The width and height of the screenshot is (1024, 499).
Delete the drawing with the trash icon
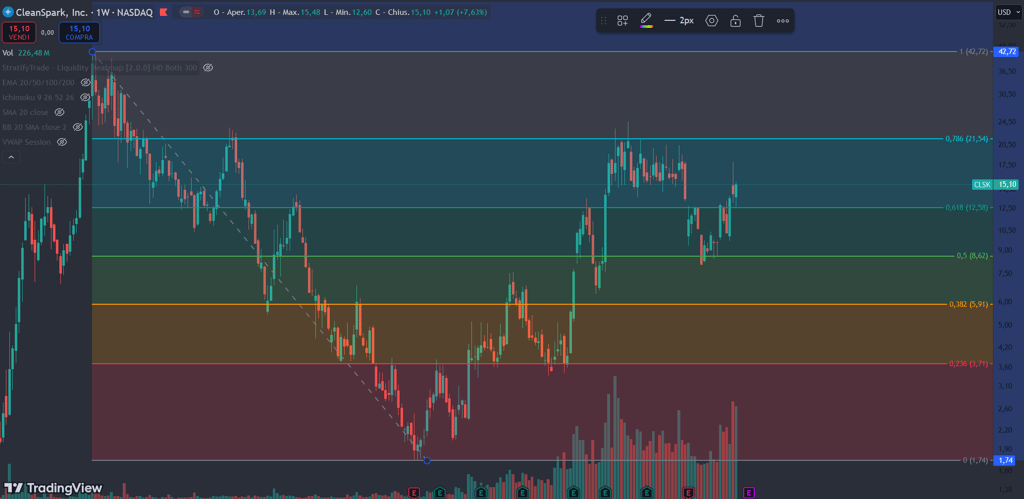[759, 20]
